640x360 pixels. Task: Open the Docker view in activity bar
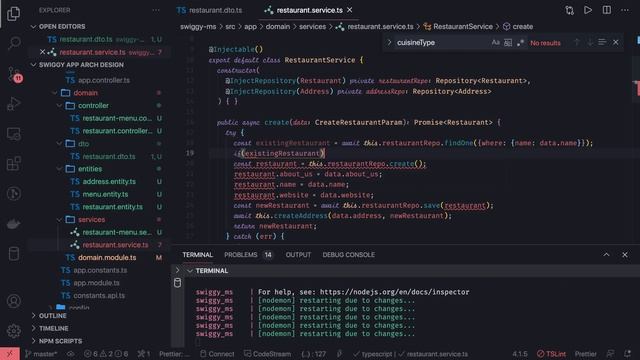click(13, 224)
